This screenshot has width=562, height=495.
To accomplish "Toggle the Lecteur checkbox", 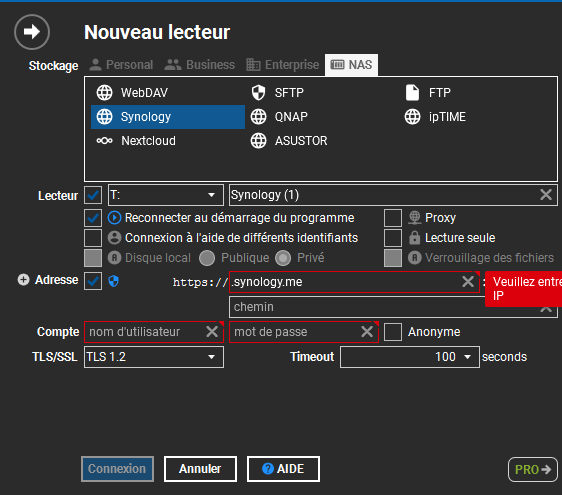I will tap(93, 195).
